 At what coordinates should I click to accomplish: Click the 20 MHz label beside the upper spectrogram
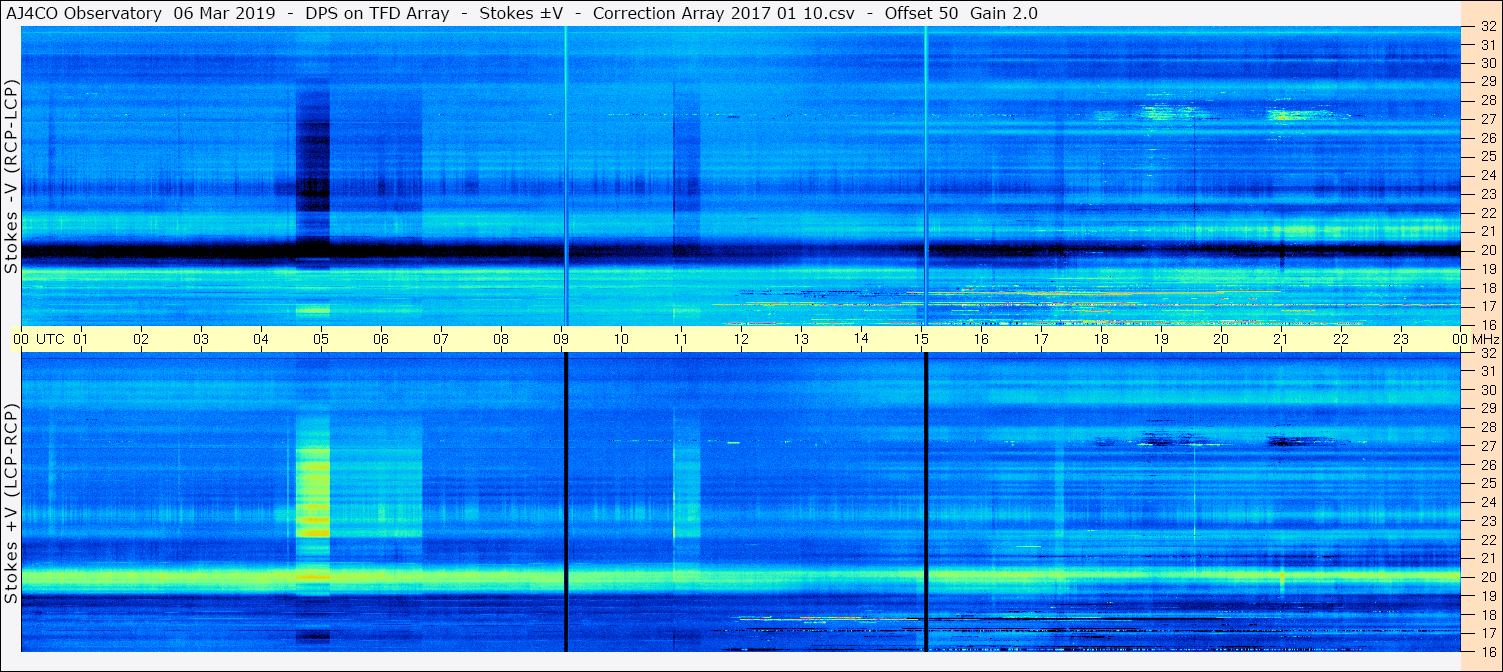pyautogui.click(x=1488, y=250)
